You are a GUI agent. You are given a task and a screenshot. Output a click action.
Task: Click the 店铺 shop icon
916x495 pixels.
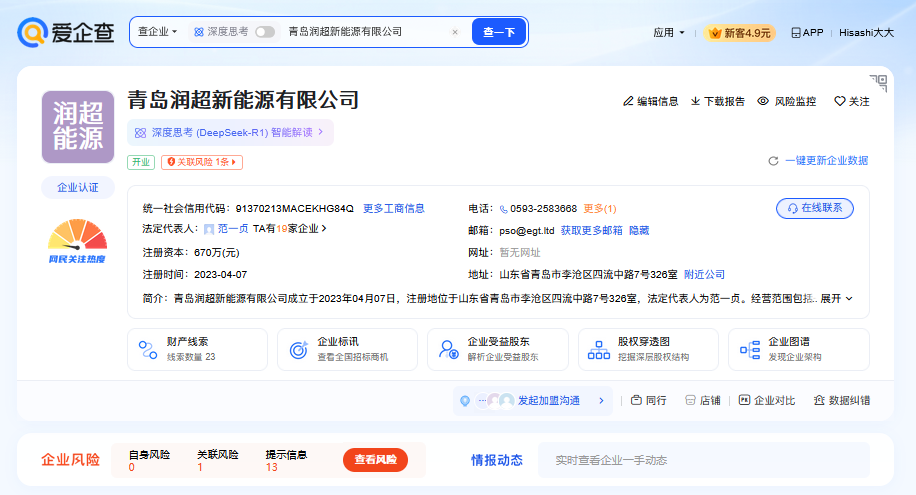pos(690,400)
